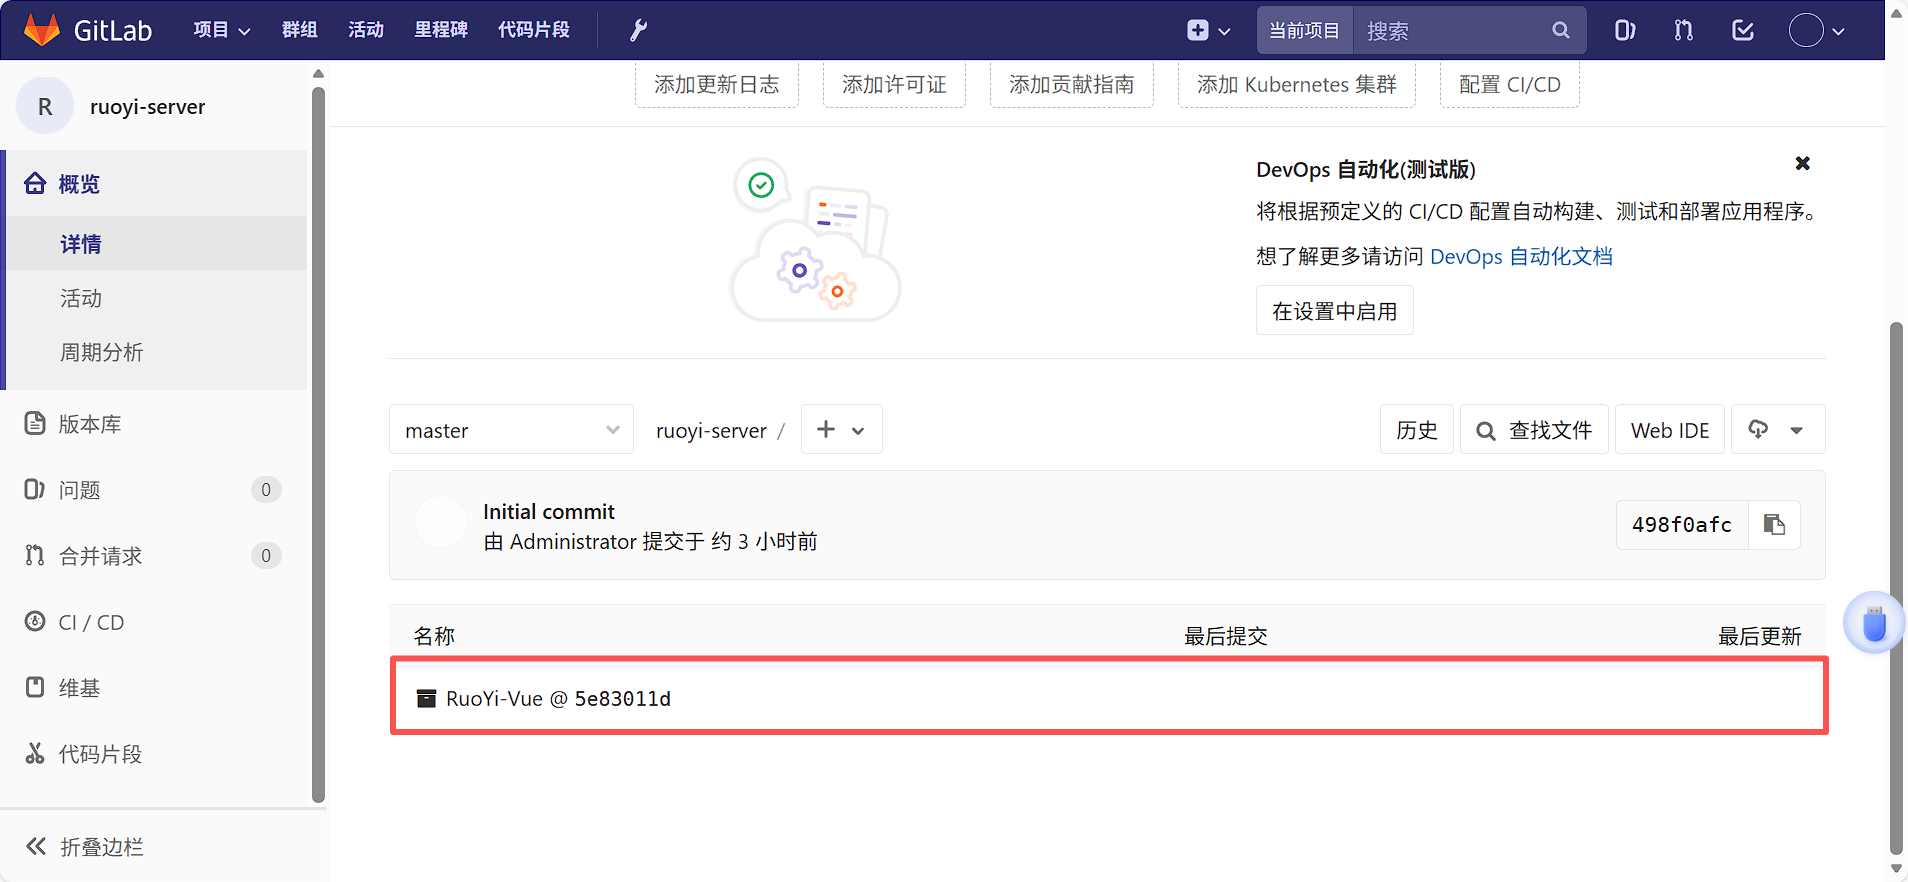This screenshot has height=882, width=1908.
Task: Open the to-do list icon
Action: [1743, 30]
